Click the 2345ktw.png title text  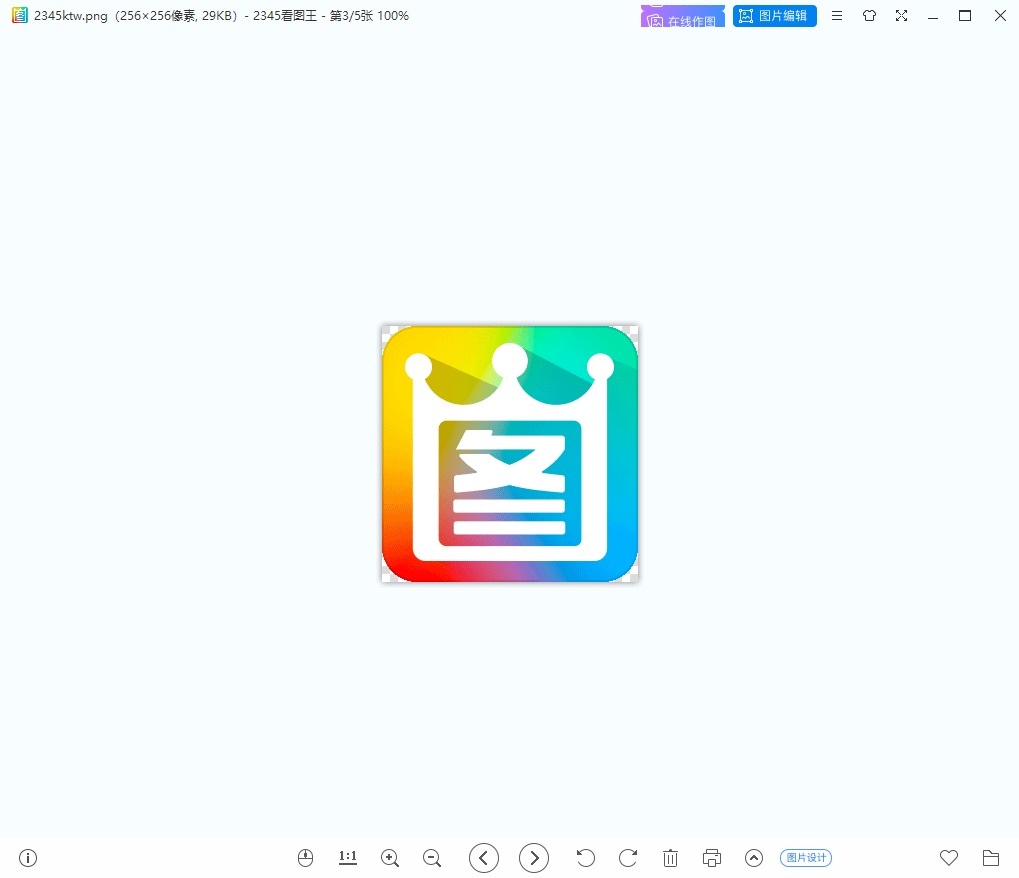coord(71,16)
